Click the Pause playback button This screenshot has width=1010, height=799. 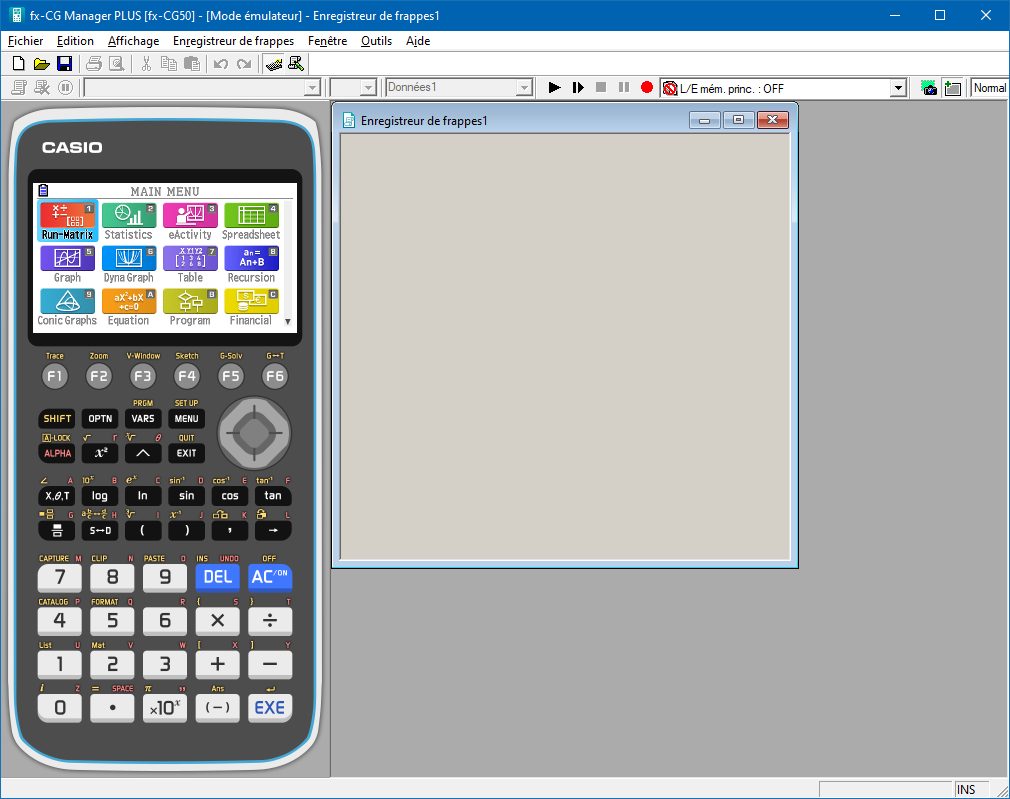(x=624, y=87)
